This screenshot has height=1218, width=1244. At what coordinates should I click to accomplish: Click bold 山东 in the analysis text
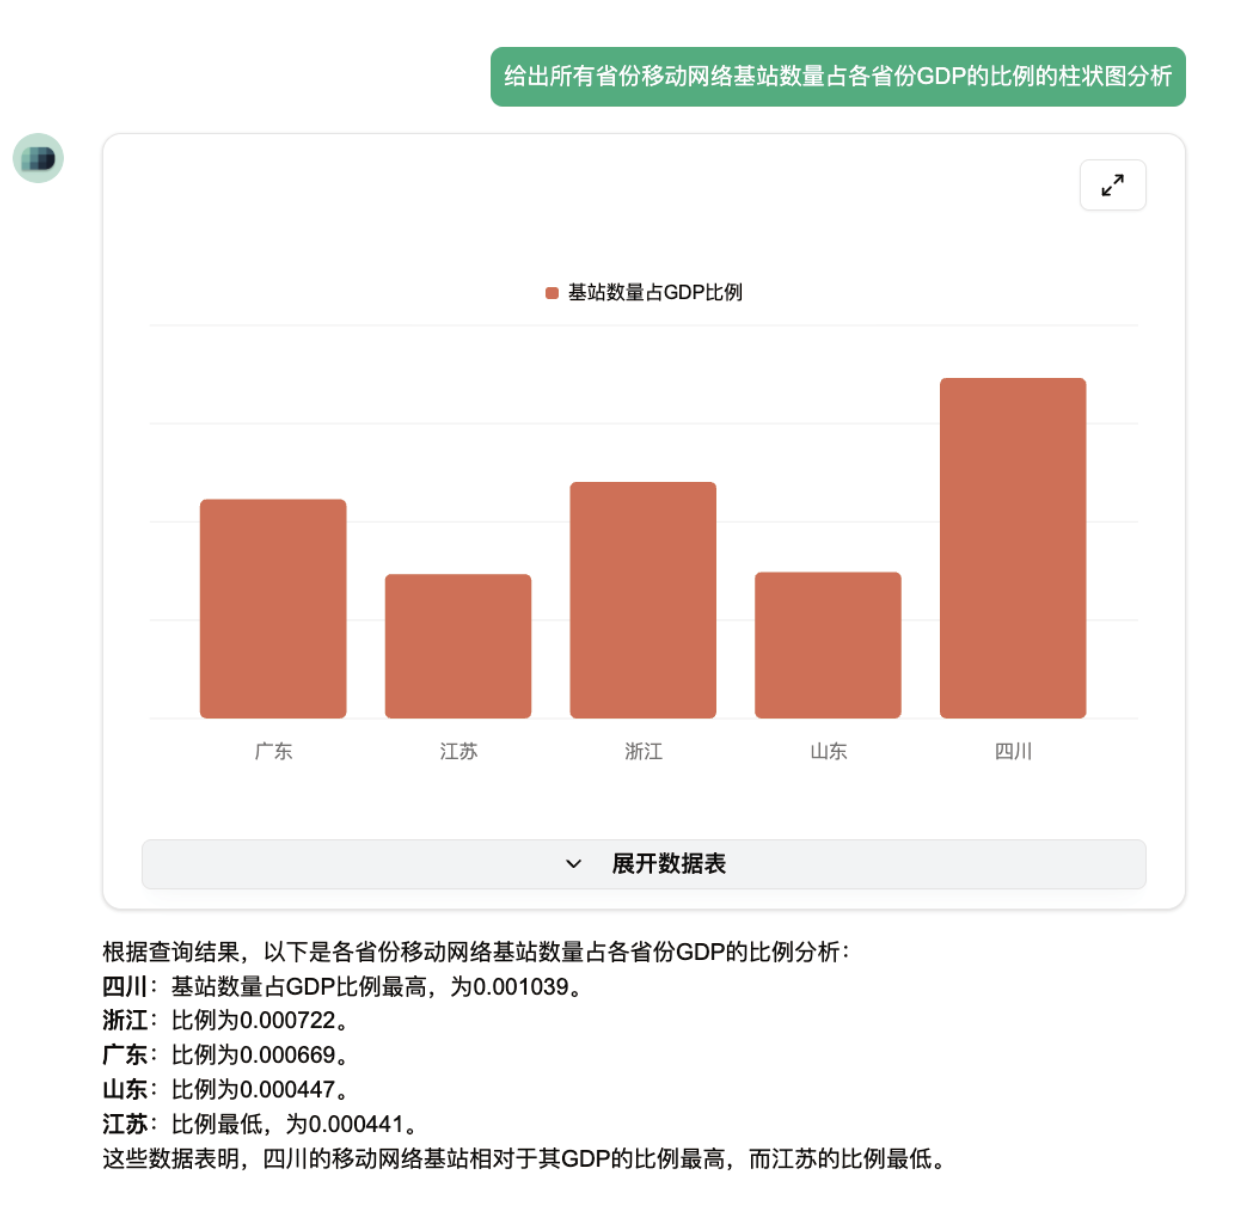(125, 1090)
